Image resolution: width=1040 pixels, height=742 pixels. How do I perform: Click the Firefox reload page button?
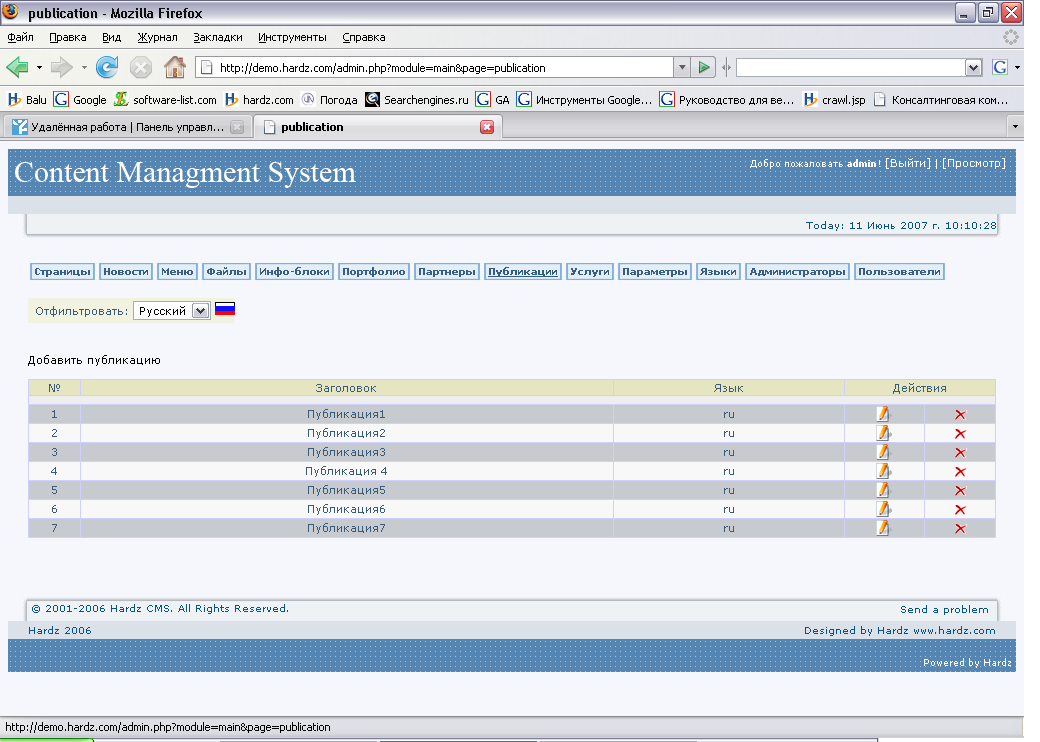[x=107, y=68]
